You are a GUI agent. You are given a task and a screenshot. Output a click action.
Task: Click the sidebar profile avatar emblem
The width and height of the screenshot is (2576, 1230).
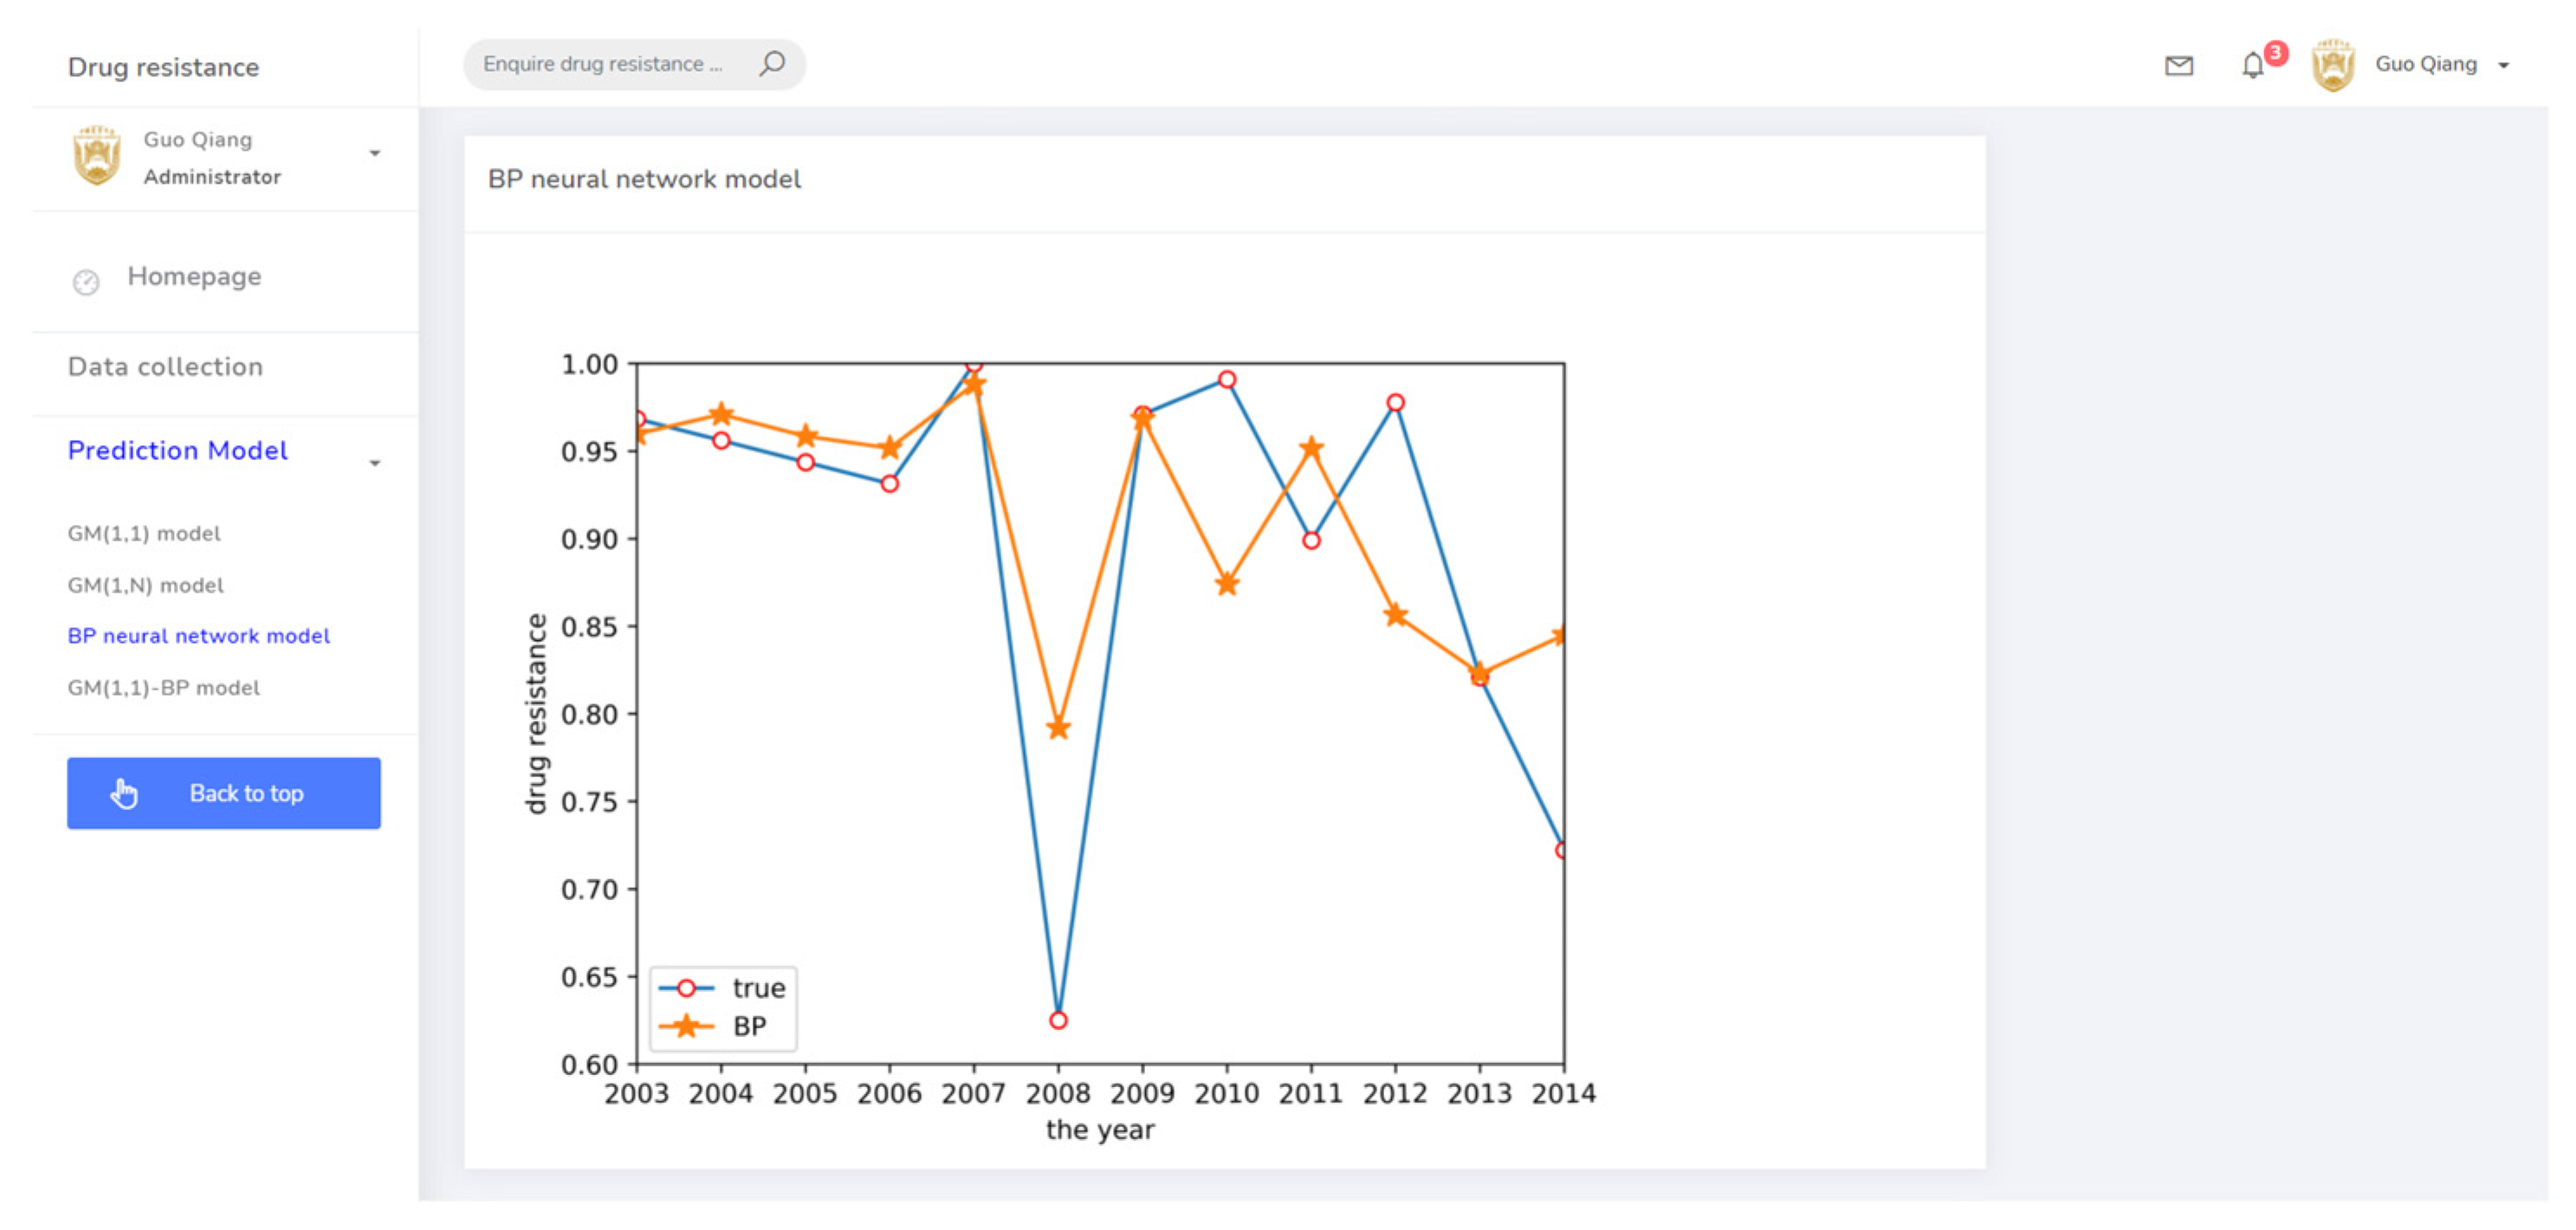coord(97,157)
